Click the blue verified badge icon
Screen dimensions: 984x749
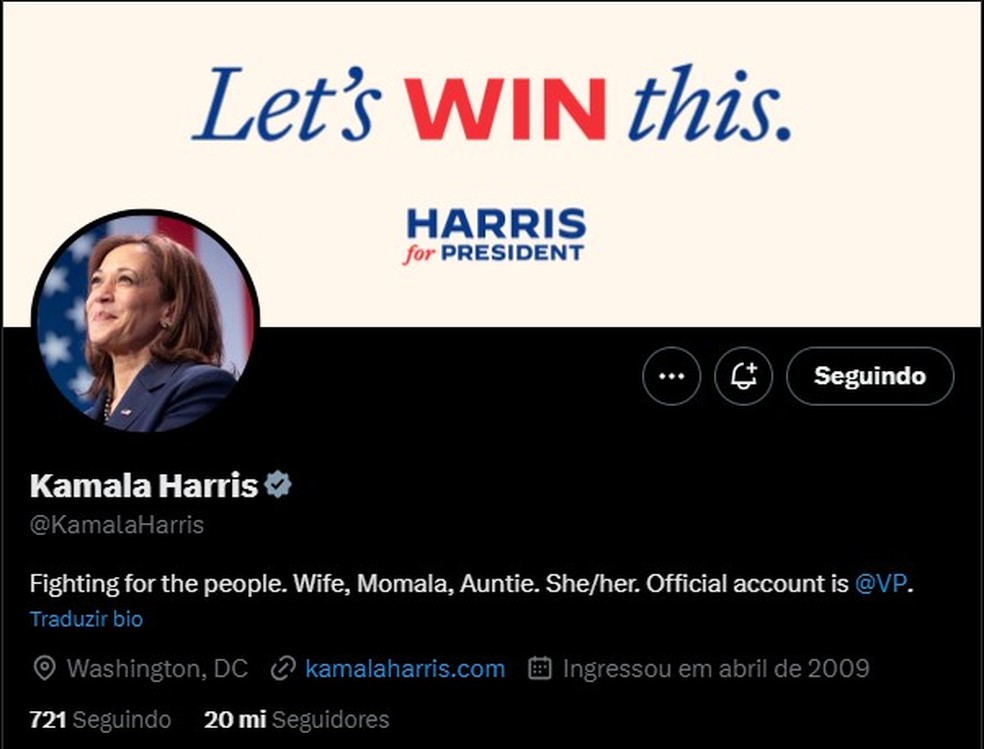(x=277, y=485)
